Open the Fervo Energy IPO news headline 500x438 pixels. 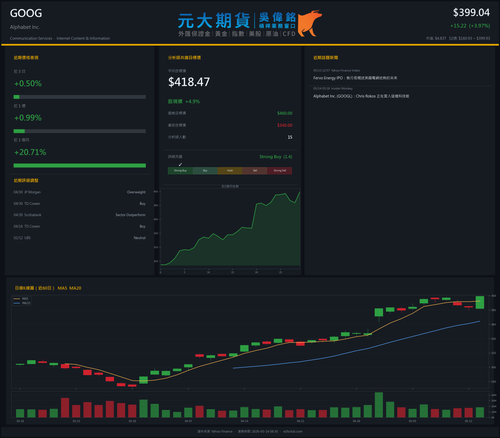click(x=355, y=78)
